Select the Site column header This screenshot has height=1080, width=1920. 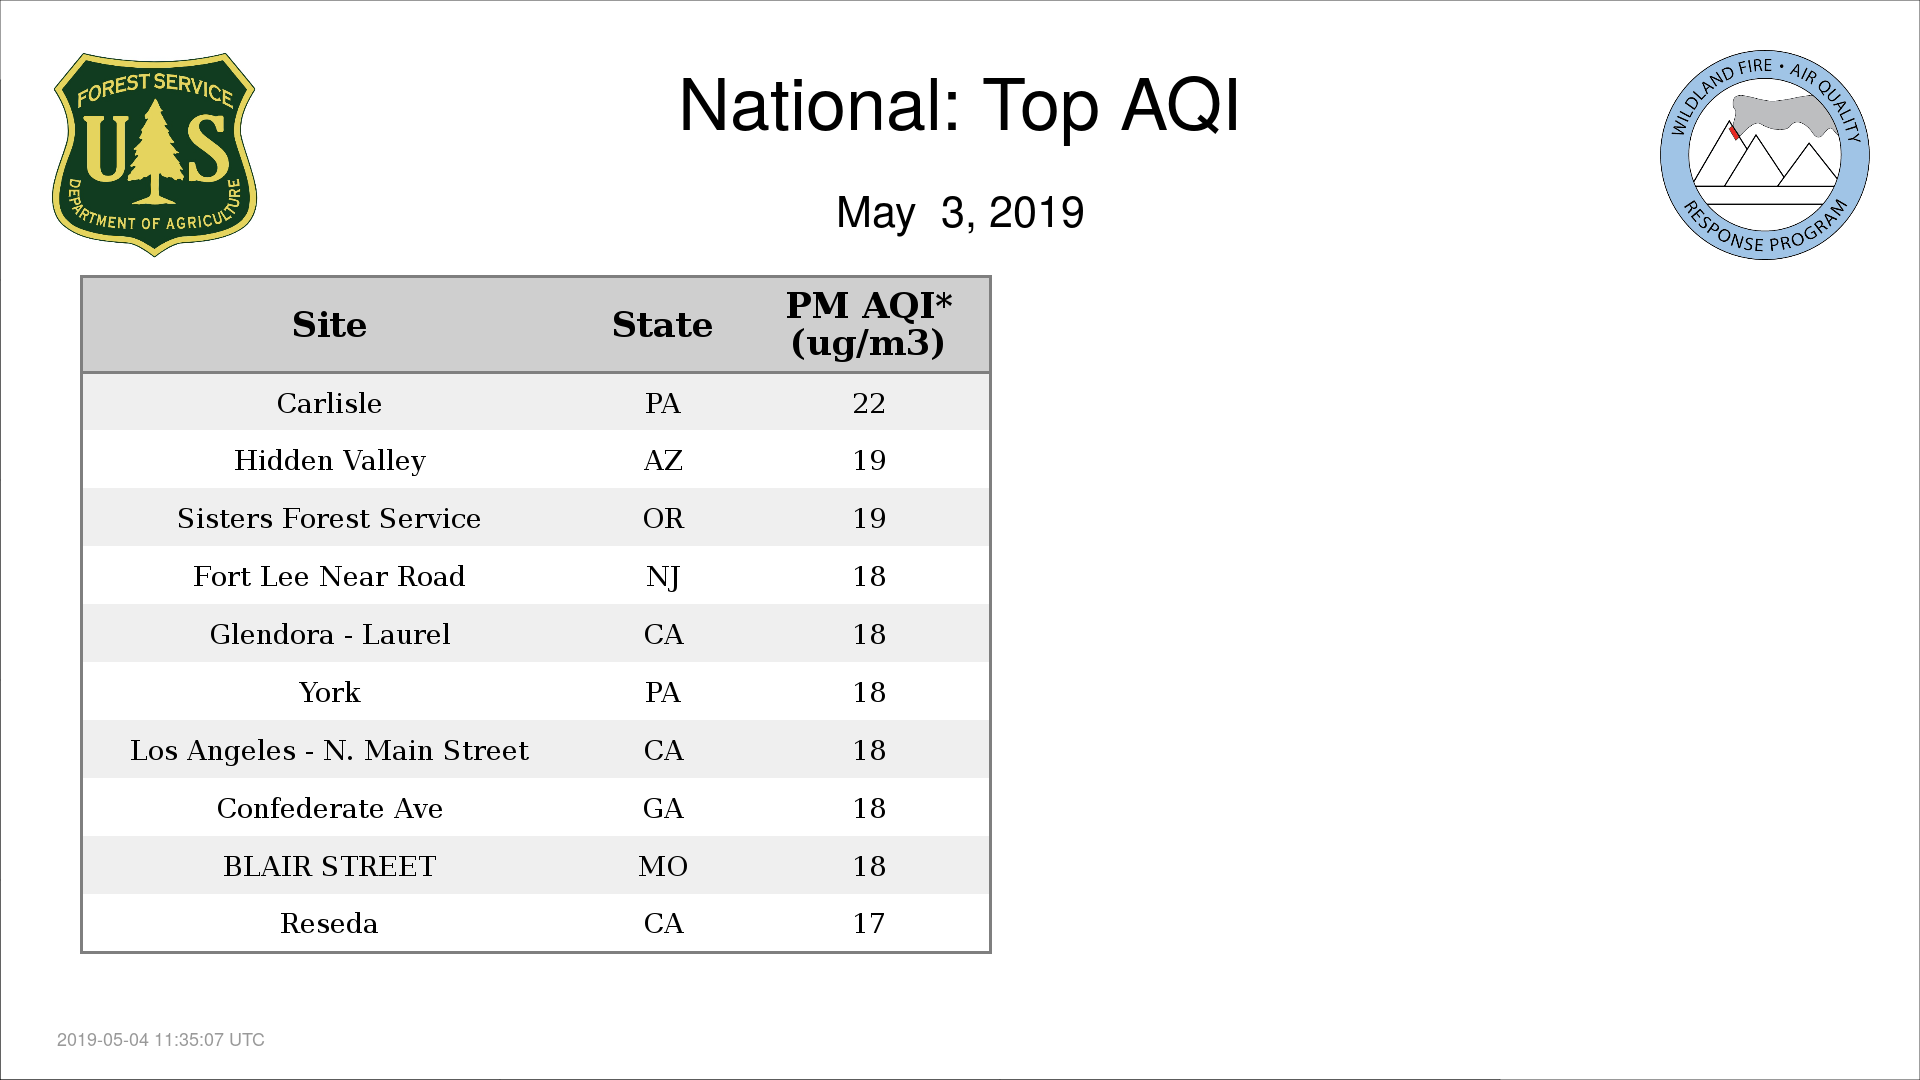[329, 325]
